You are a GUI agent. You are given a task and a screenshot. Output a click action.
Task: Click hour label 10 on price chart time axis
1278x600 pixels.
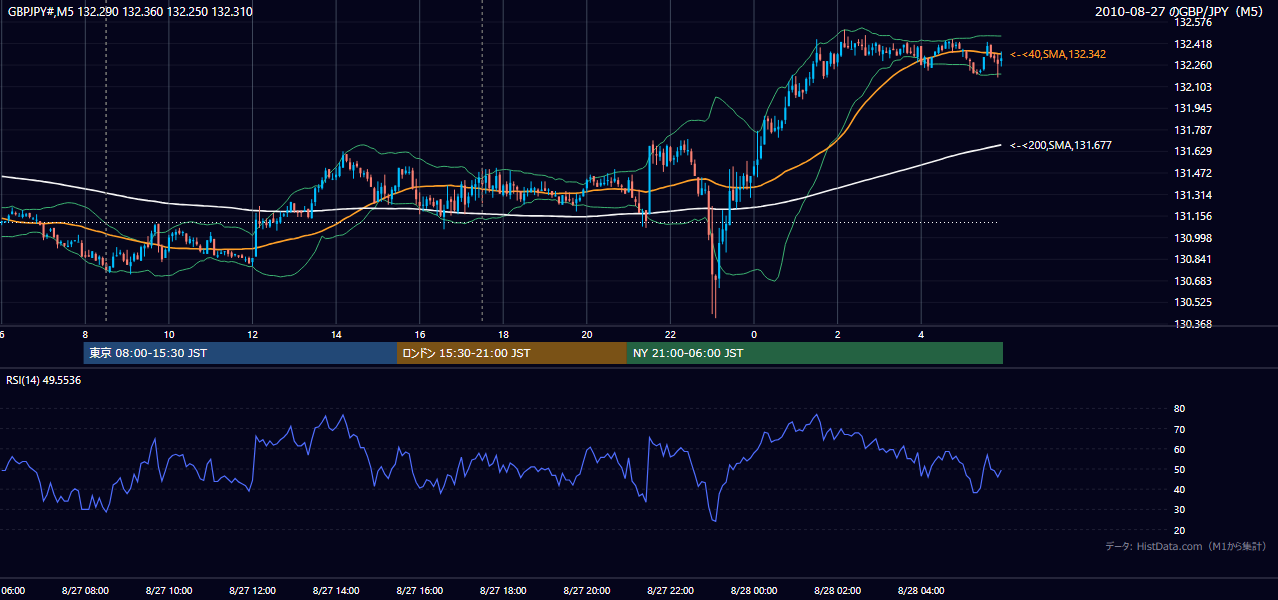170,335
